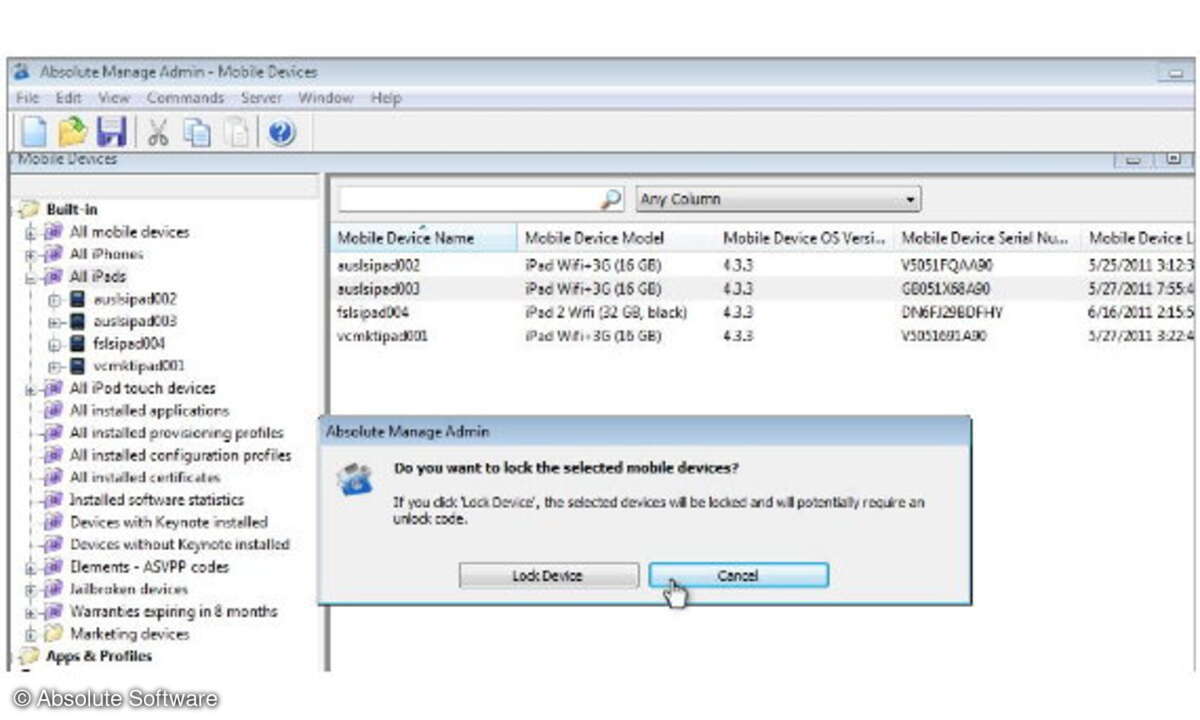Click the All installed provisioning profiles group icon
The width and height of the screenshot is (1200, 720).
(x=55, y=433)
